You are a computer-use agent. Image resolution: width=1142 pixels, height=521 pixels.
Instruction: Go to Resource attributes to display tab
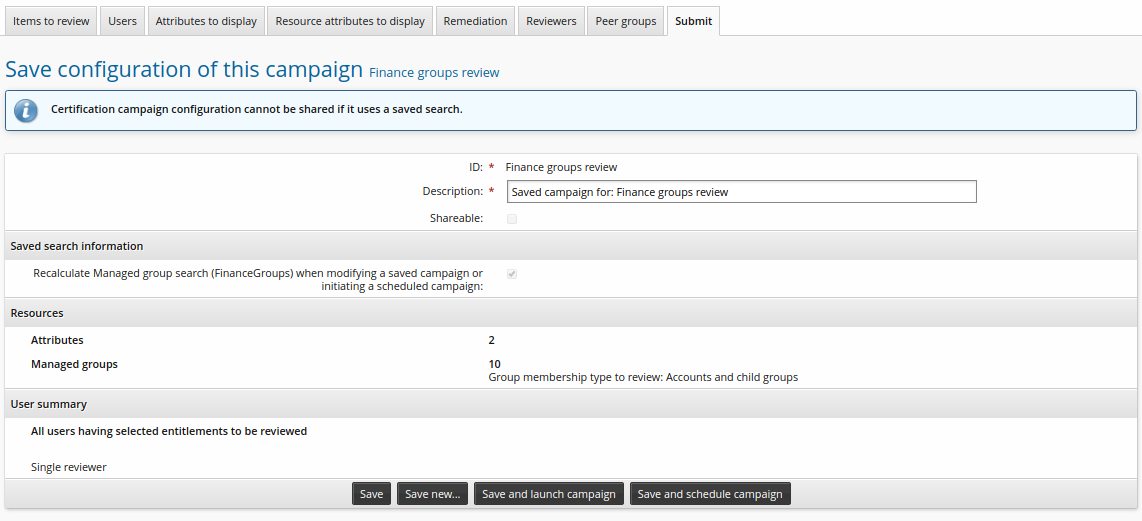tap(349, 21)
